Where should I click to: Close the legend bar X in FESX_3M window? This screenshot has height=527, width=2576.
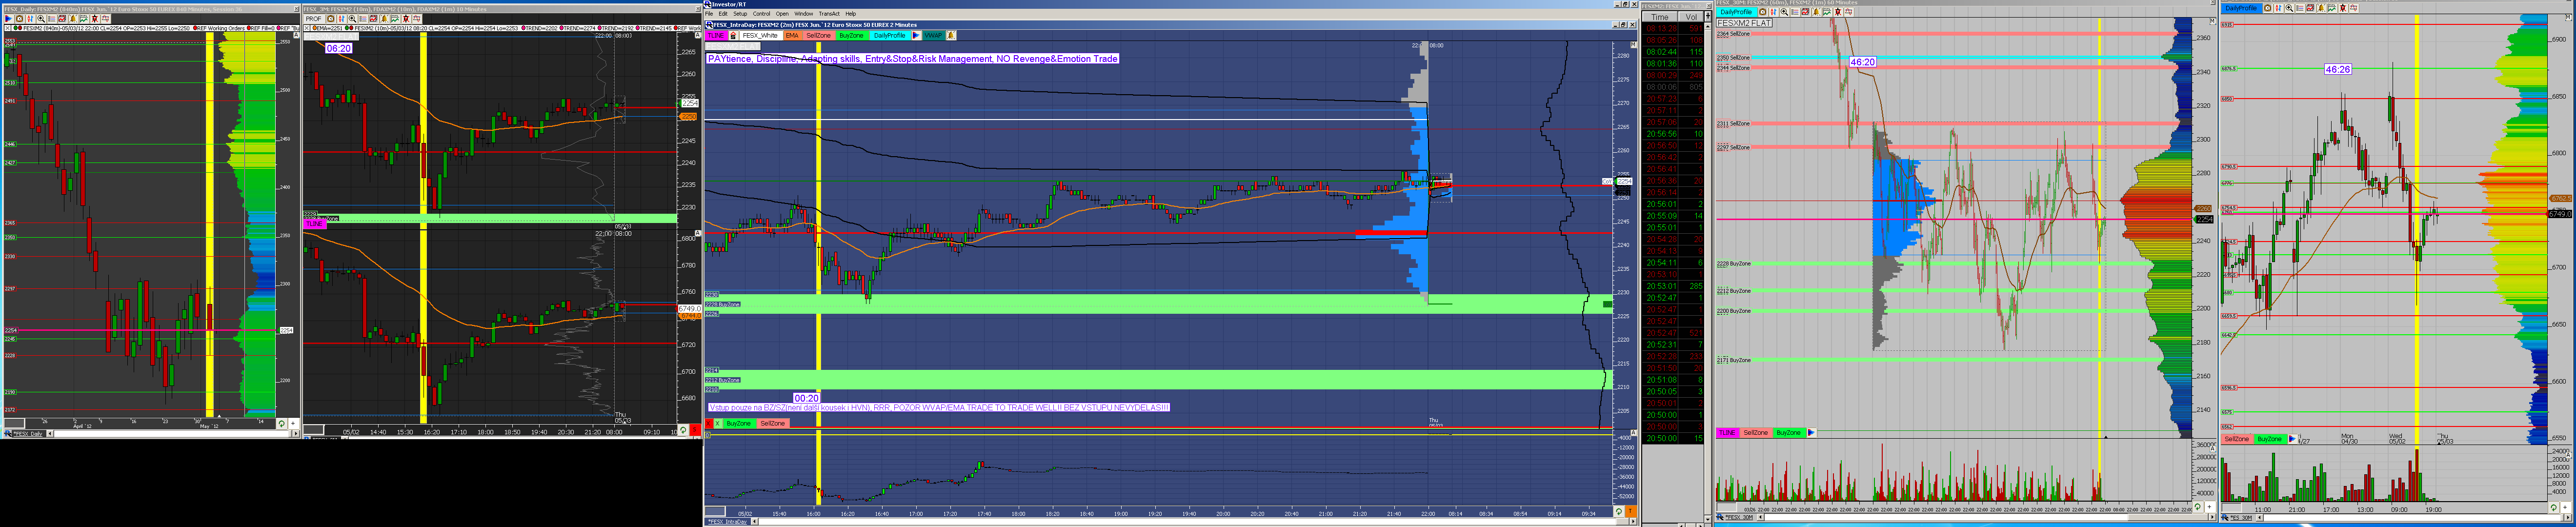[x=307, y=28]
